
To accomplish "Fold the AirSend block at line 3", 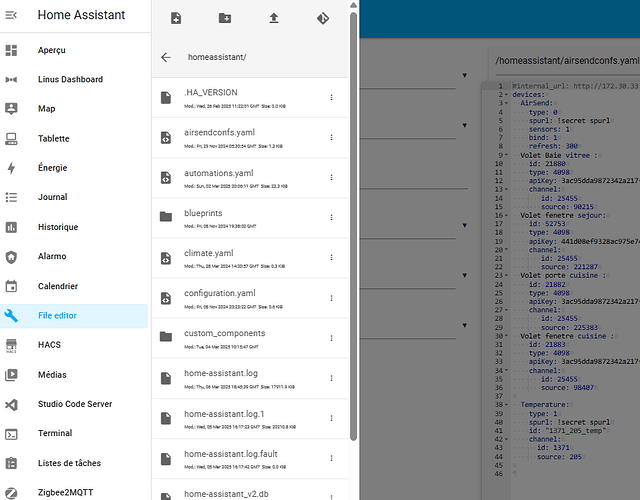I will (x=507, y=103).
